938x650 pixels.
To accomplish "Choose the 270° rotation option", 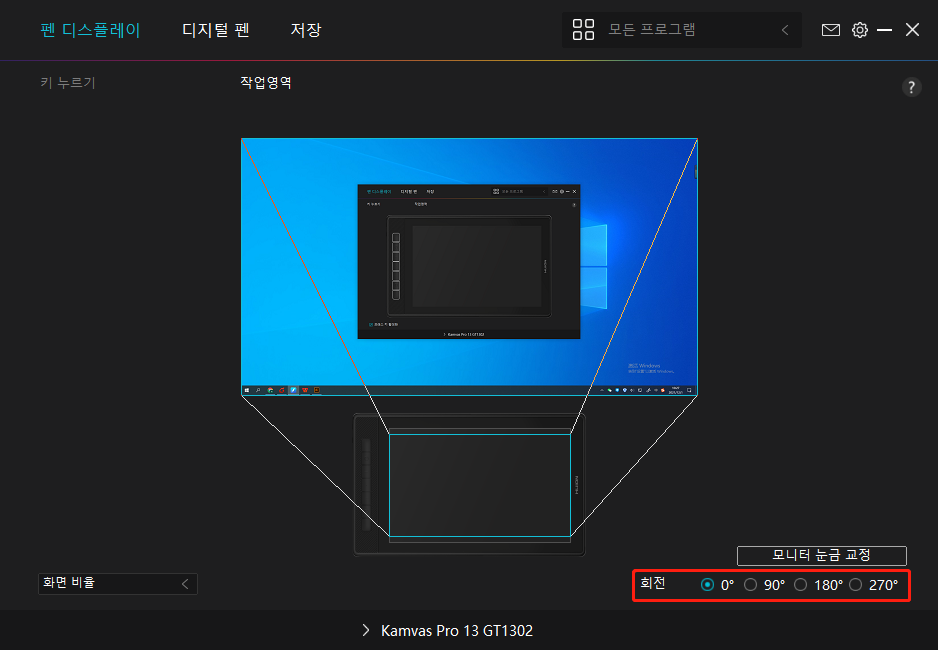I will [x=856, y=585].
